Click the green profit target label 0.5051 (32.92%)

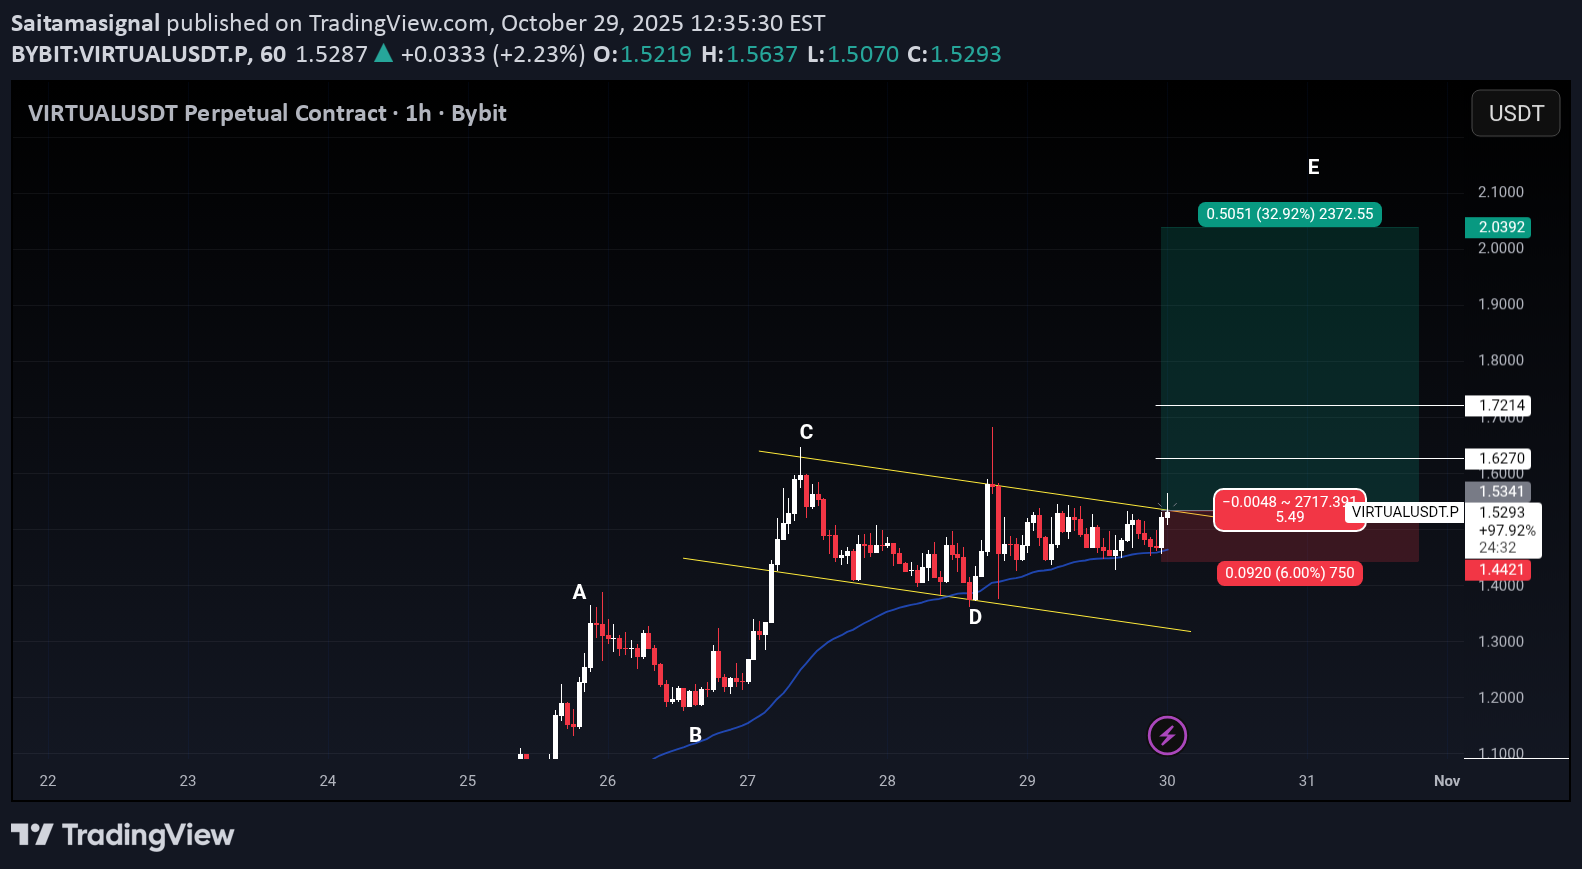click(x=1289, y=214)
